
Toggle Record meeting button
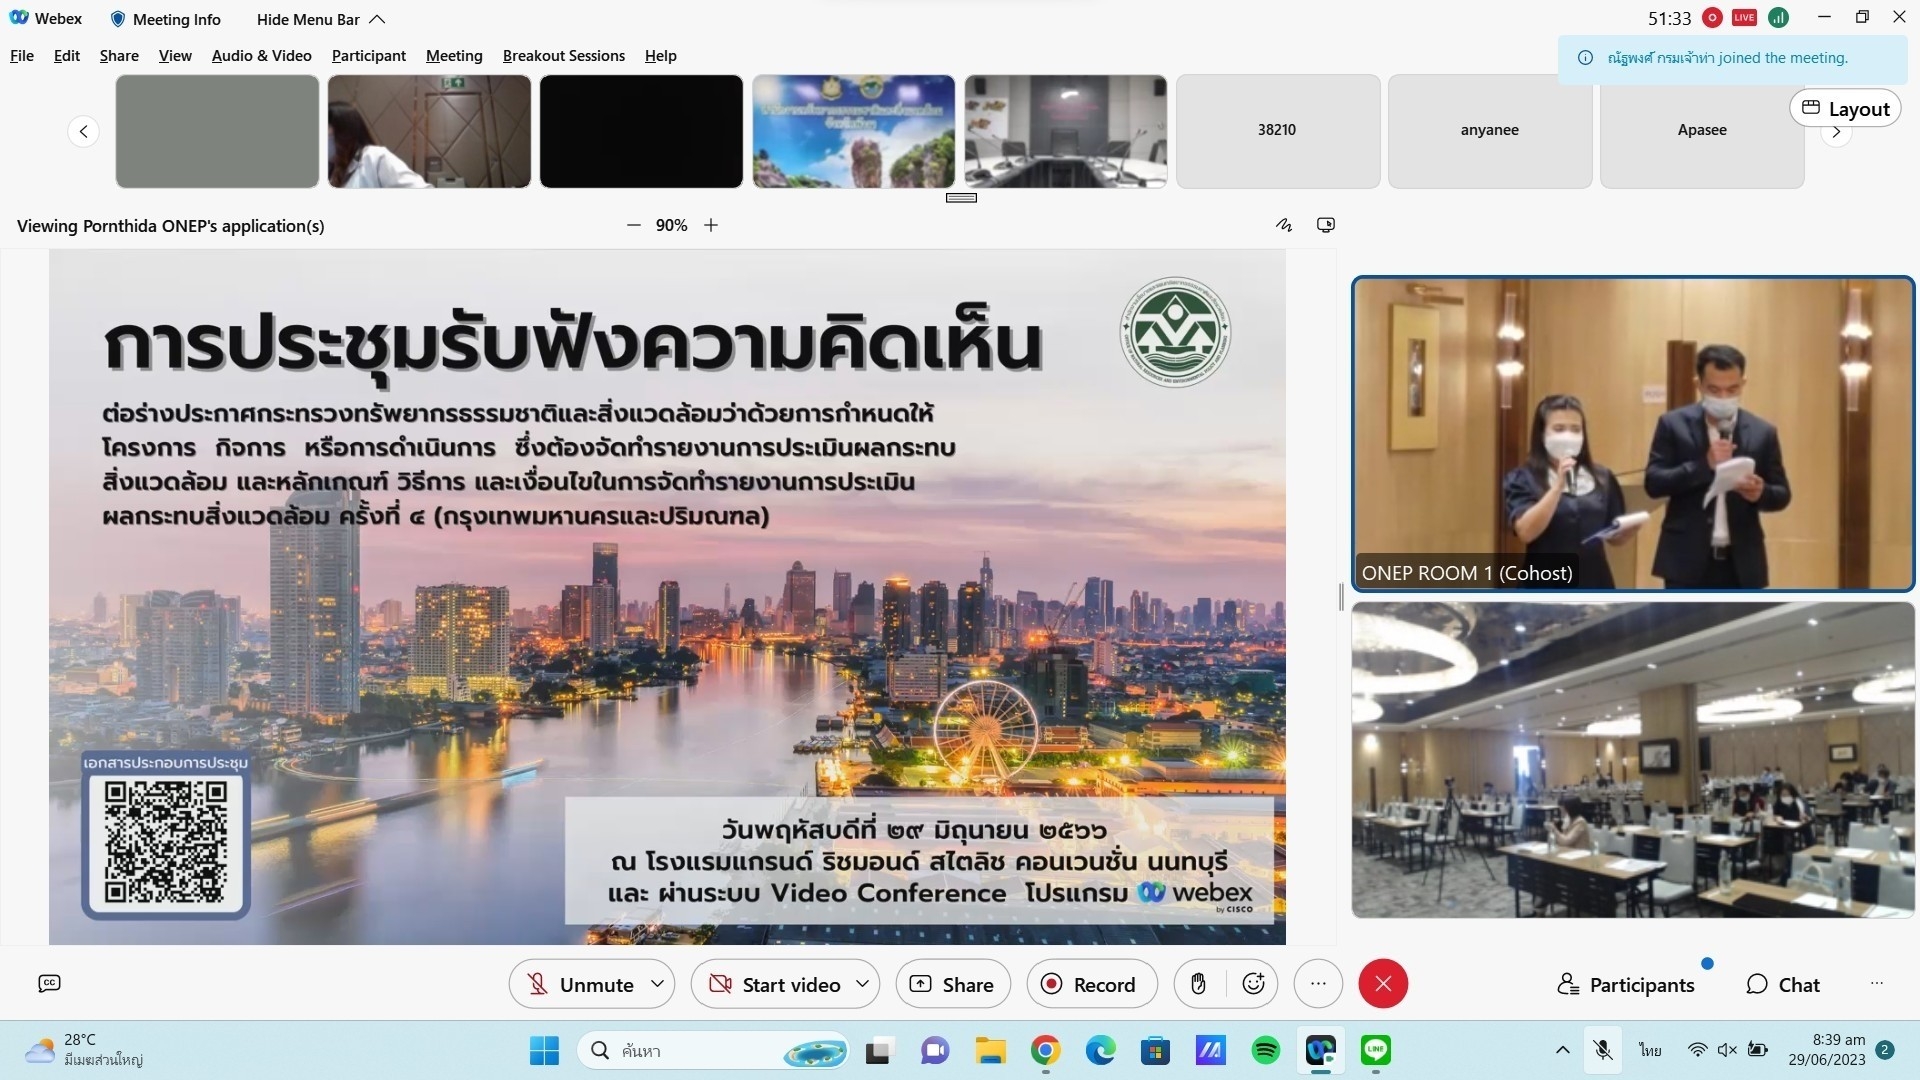1091,984
